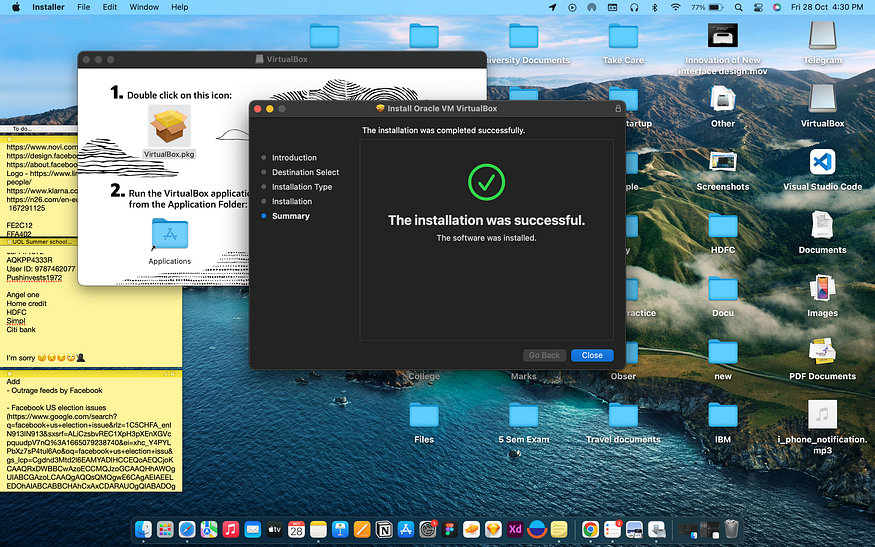Click the Siri icon in menu bar
Viewport: 875px width, 547px height.
pyautogui.click(x=777, y=7)
